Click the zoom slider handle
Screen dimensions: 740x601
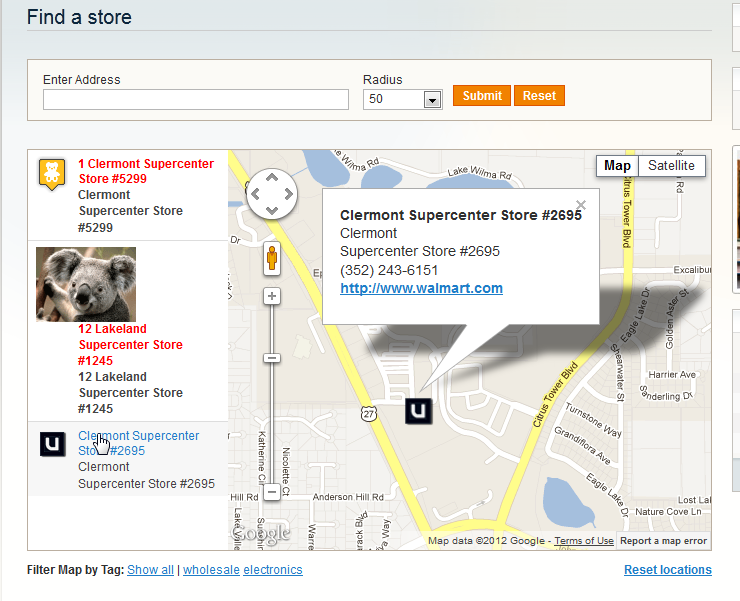(x=272, y=358)
